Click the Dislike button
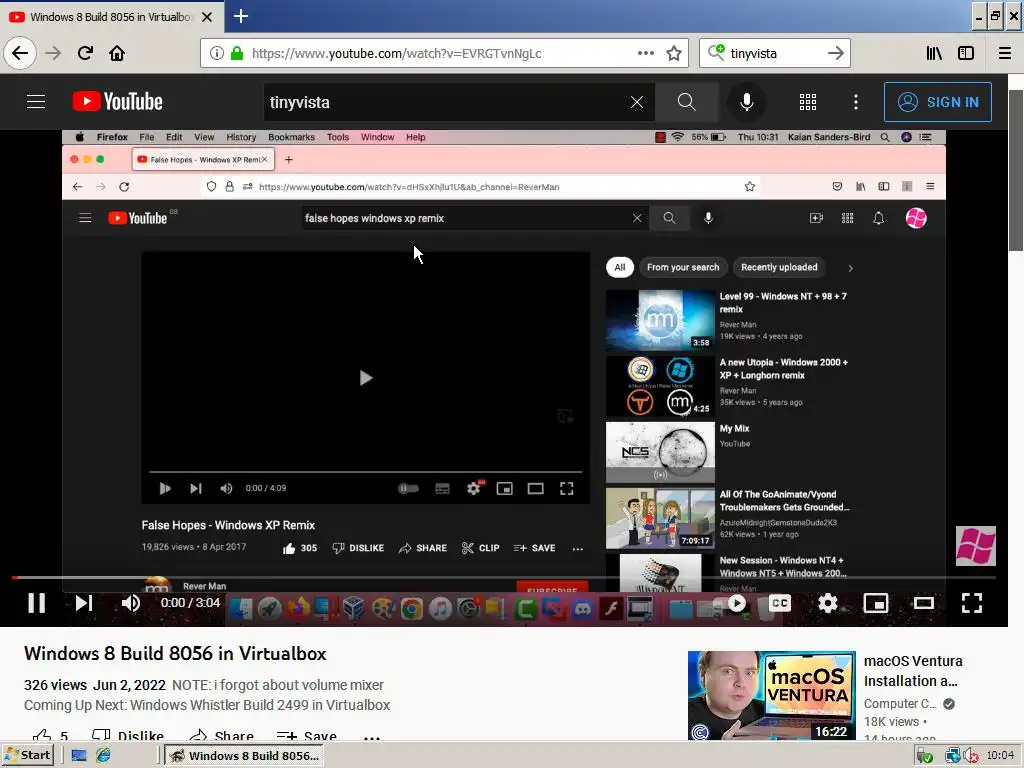1024x768 pixels. point(128,735)
